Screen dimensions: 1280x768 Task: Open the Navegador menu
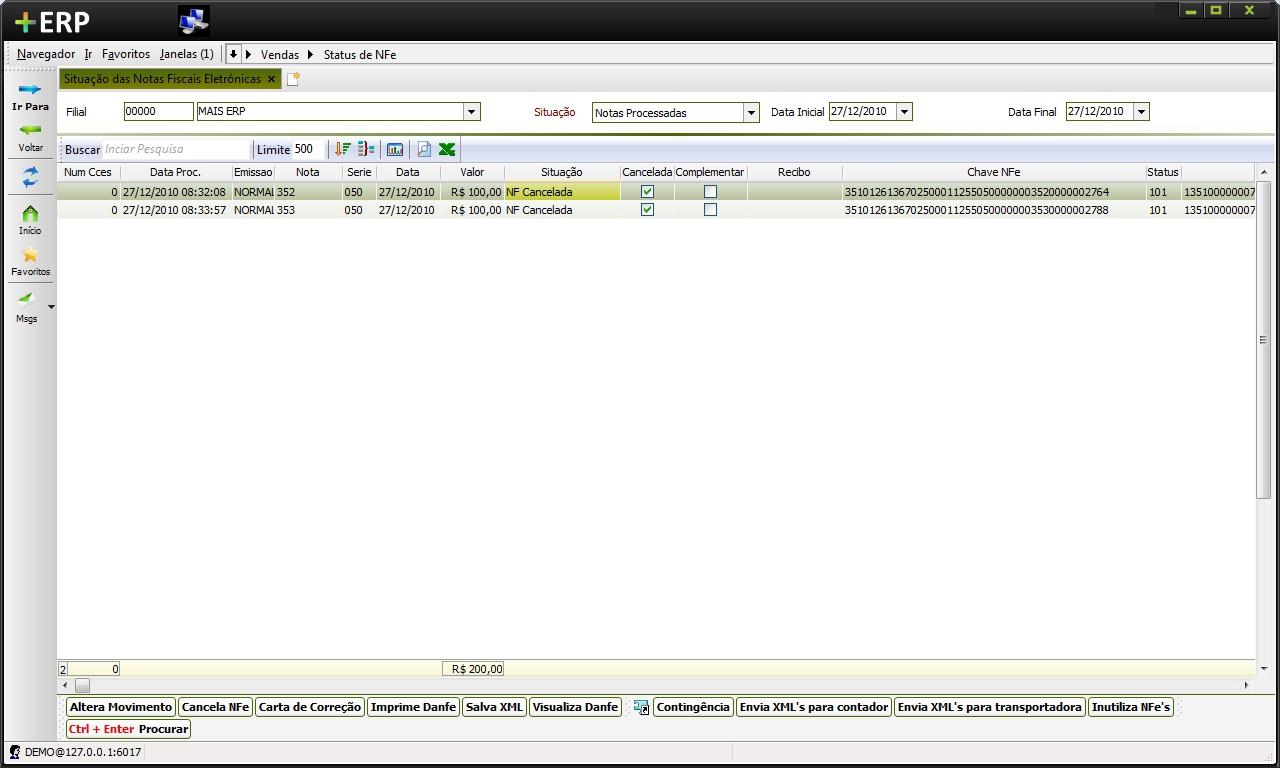pyautogui.click(x=46, y=54)
